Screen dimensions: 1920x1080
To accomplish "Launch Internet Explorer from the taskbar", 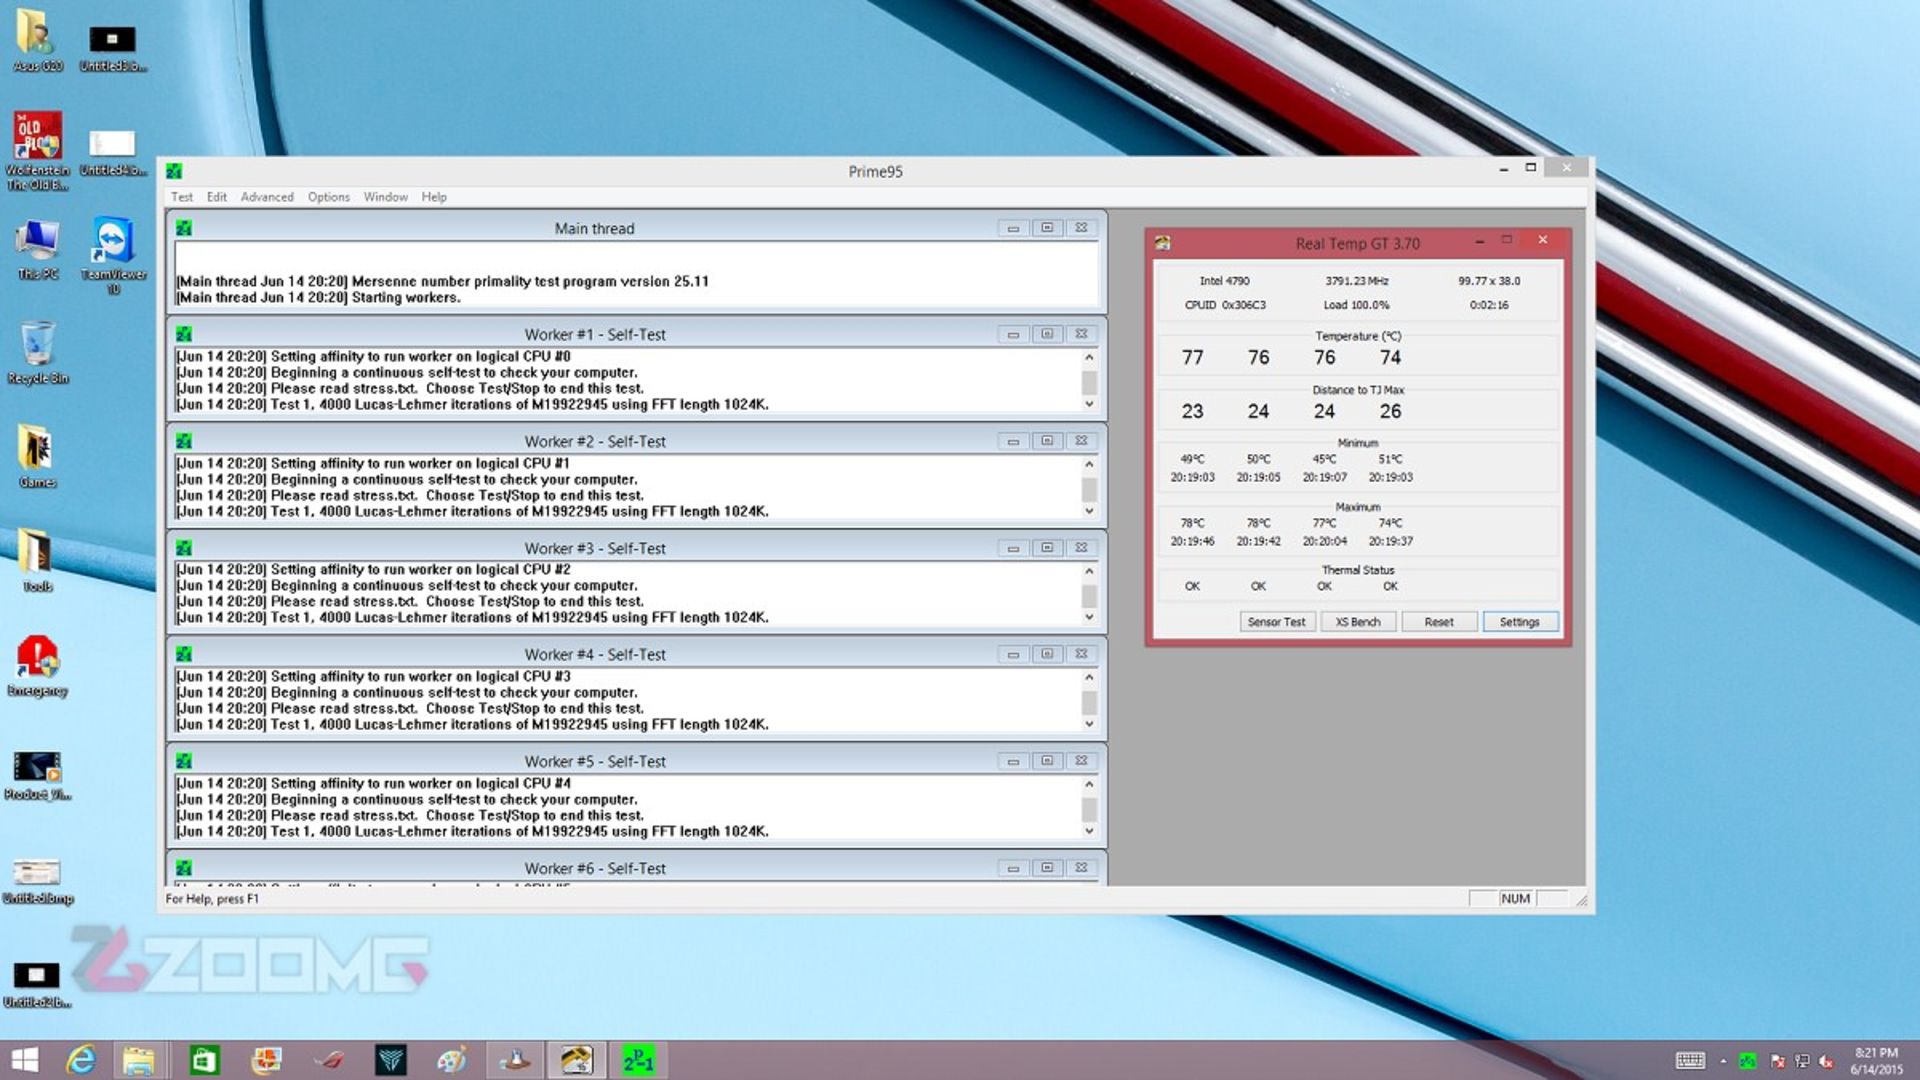I will pyautogui.click(x=81, y=1060).
